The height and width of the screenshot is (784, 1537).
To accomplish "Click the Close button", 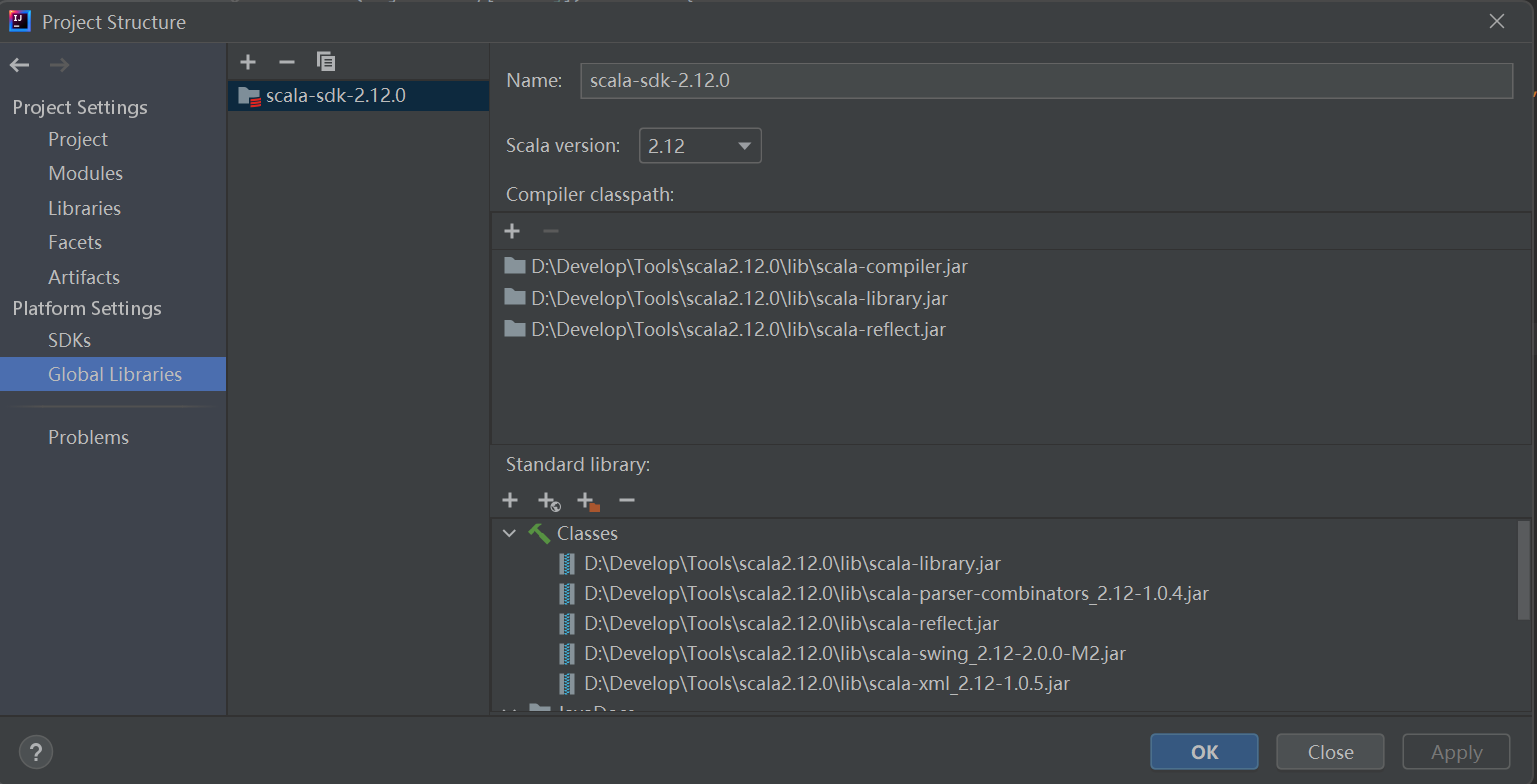I will point(1330,752).
